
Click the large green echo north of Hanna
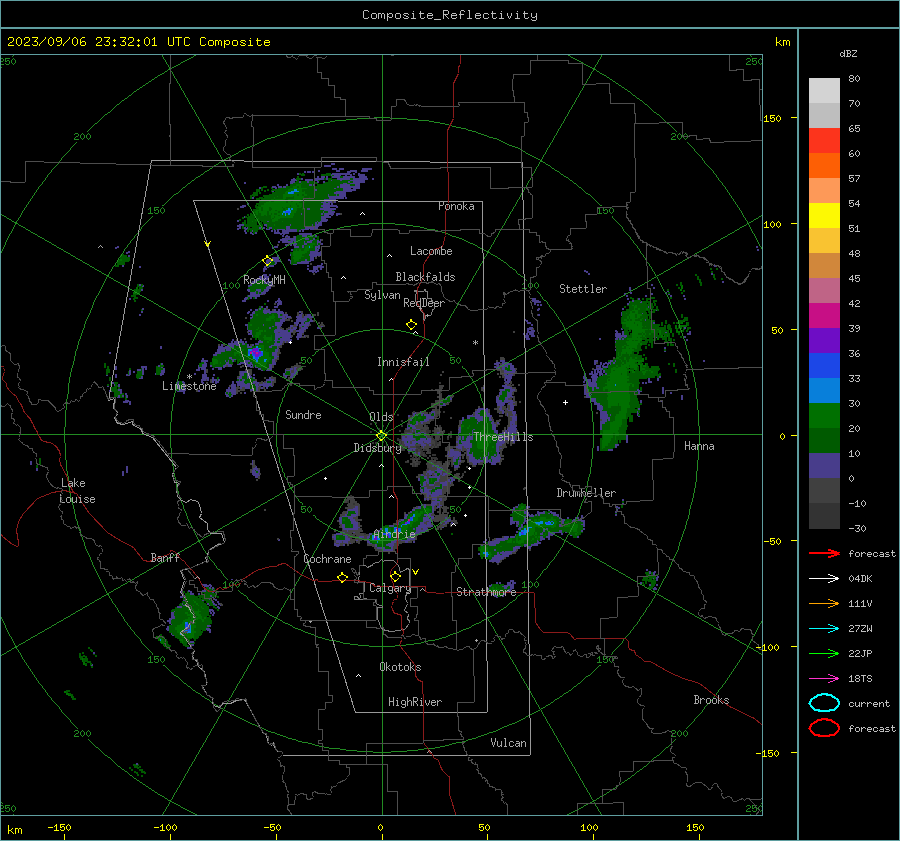[626, 373]
